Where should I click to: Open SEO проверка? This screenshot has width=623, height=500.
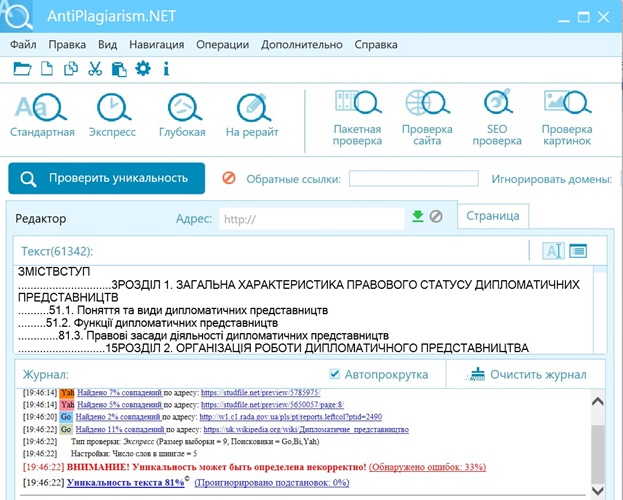tap(497, 118)
